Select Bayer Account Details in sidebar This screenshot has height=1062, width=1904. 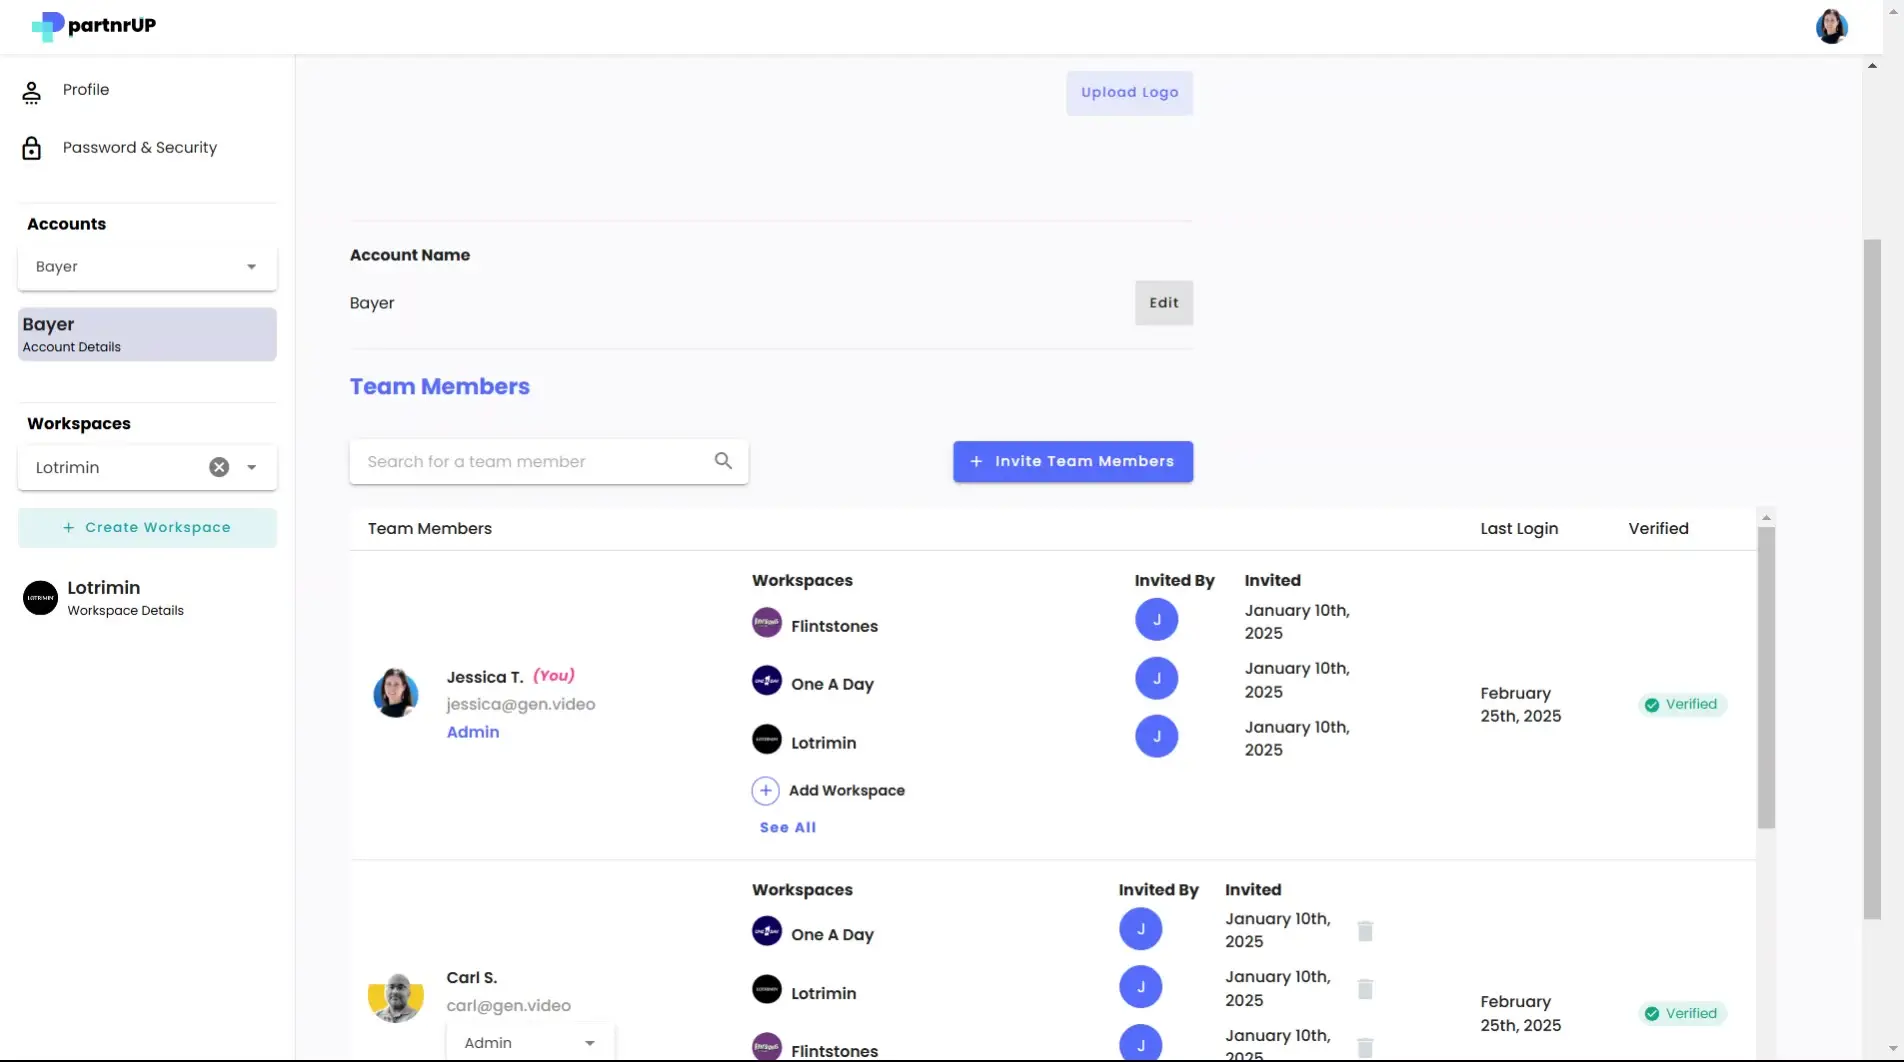[x=146, y=334]
